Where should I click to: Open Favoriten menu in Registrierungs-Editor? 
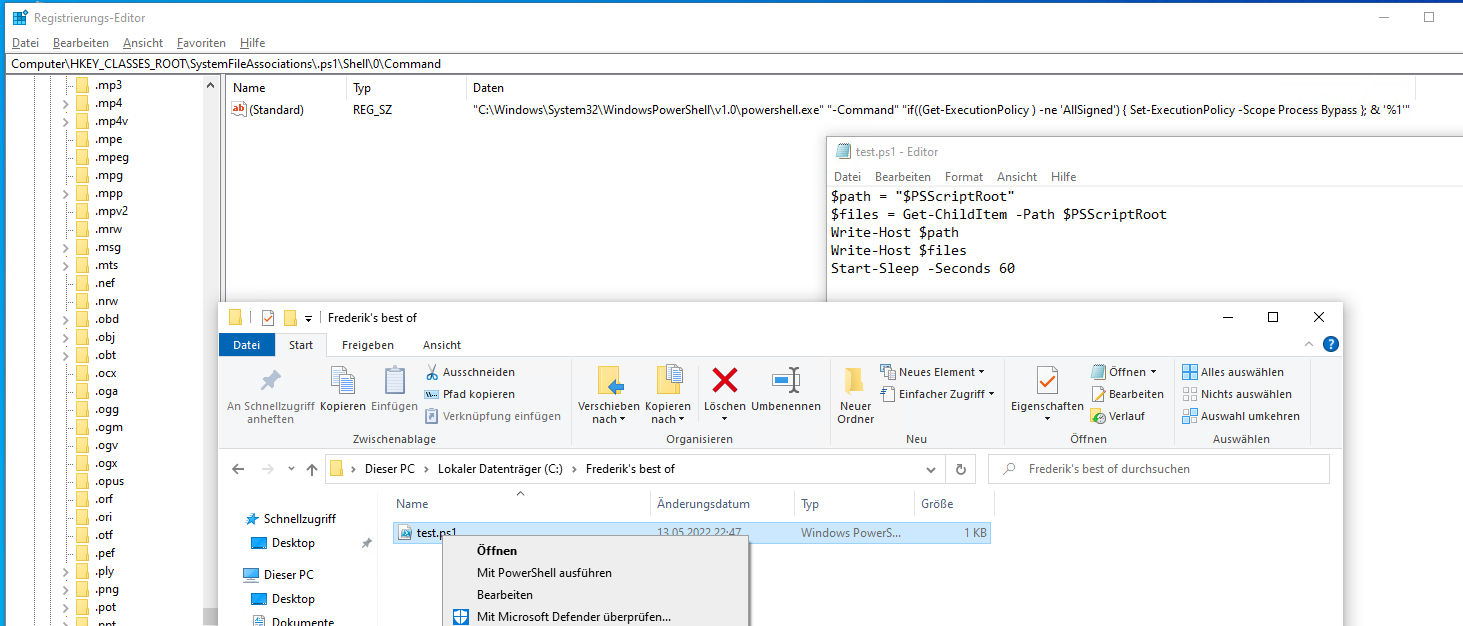point(201,43)
